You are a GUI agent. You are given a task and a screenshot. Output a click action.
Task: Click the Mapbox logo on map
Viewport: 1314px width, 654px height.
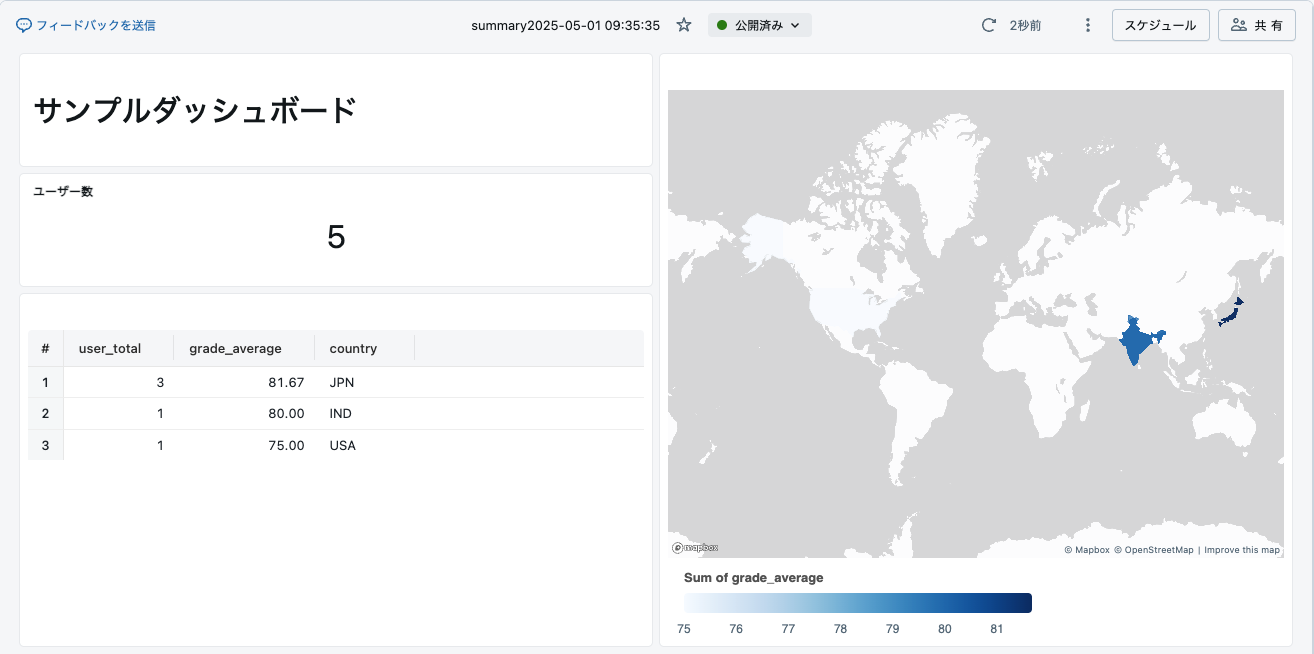695,548
